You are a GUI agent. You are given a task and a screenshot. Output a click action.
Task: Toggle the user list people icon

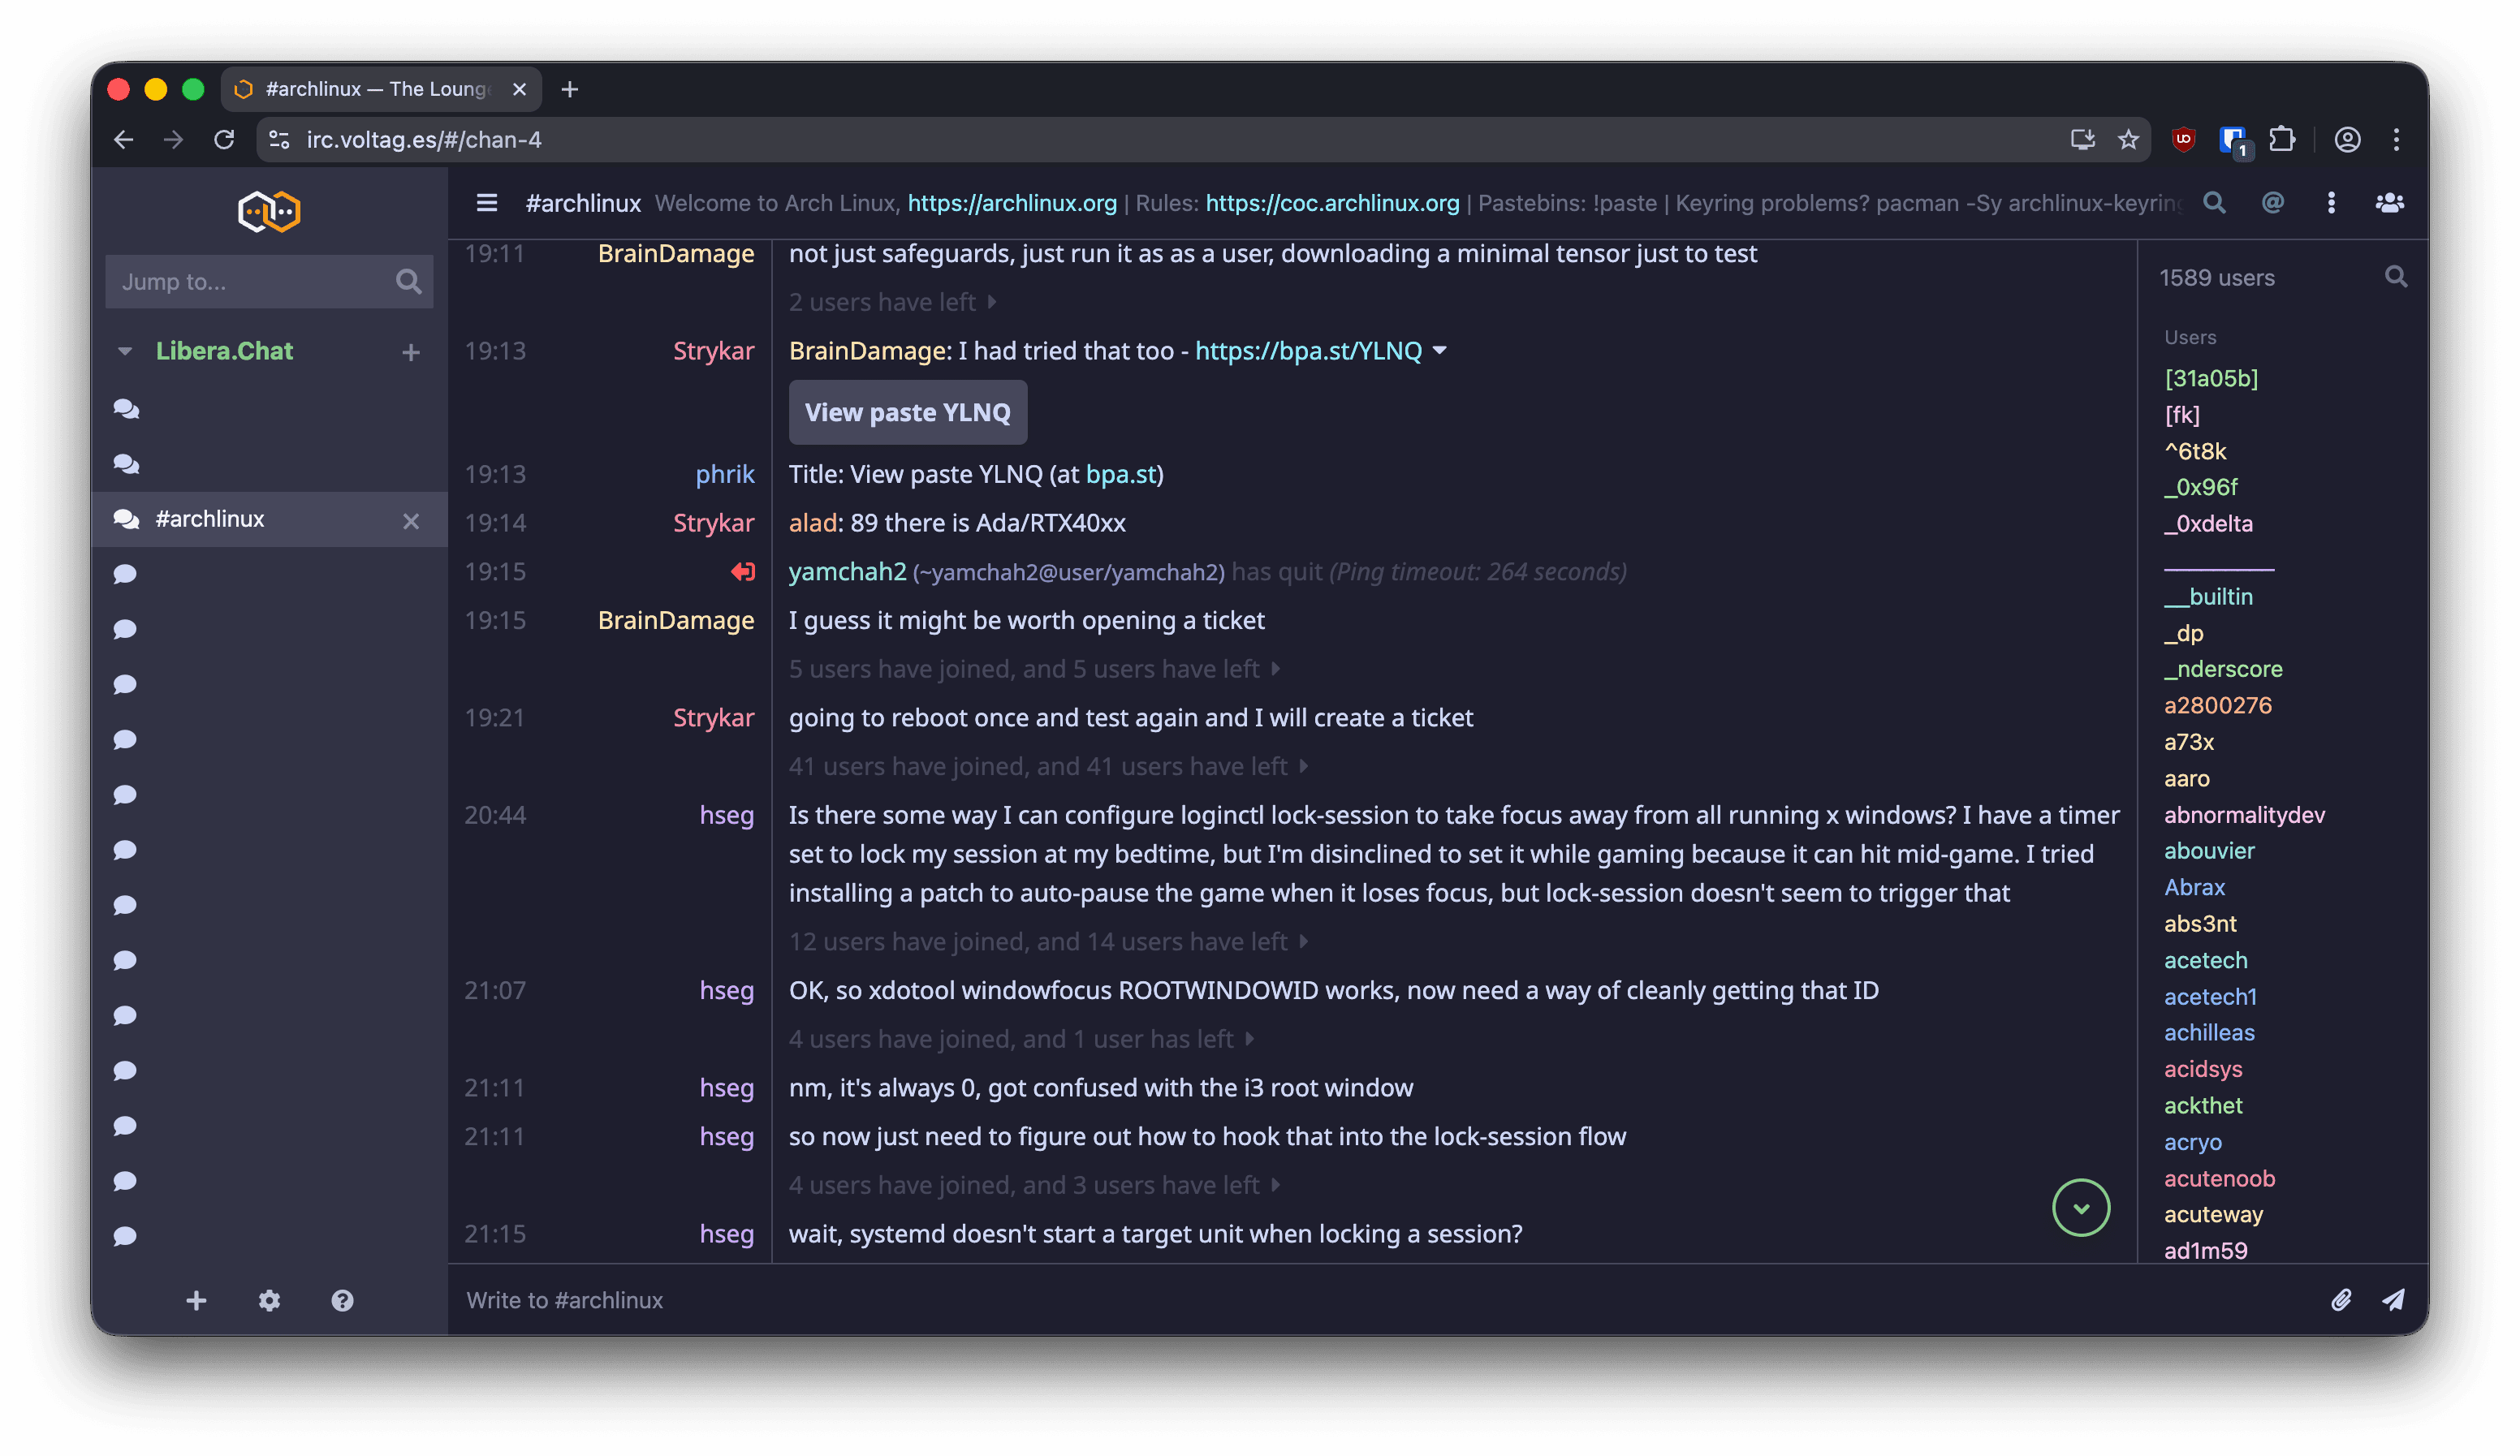coord(2389,203)
